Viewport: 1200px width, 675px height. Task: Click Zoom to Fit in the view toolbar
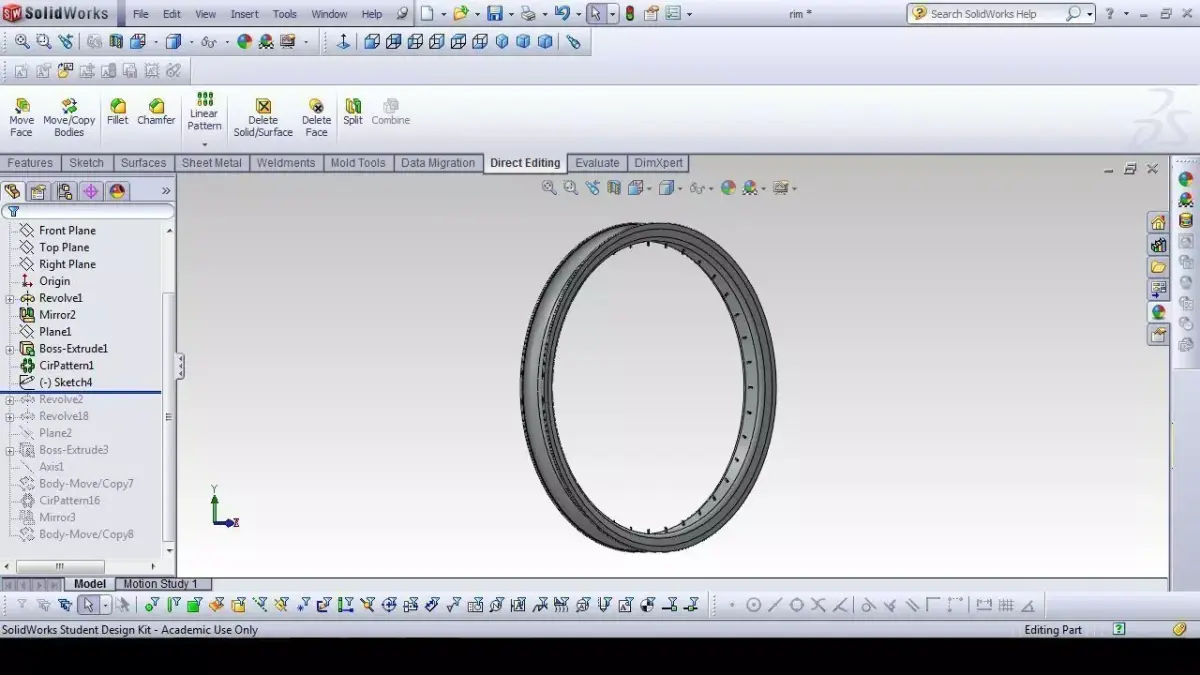tap(549, 187)
